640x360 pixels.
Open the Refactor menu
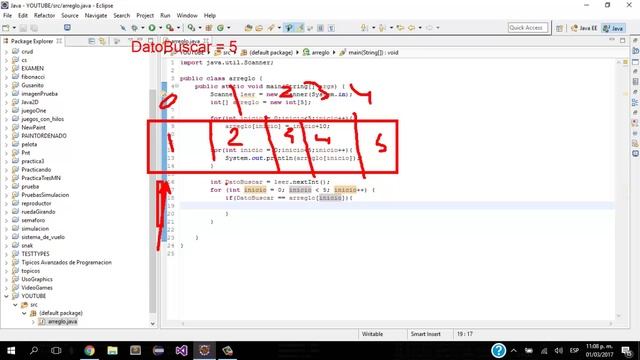tap(44, 16)
